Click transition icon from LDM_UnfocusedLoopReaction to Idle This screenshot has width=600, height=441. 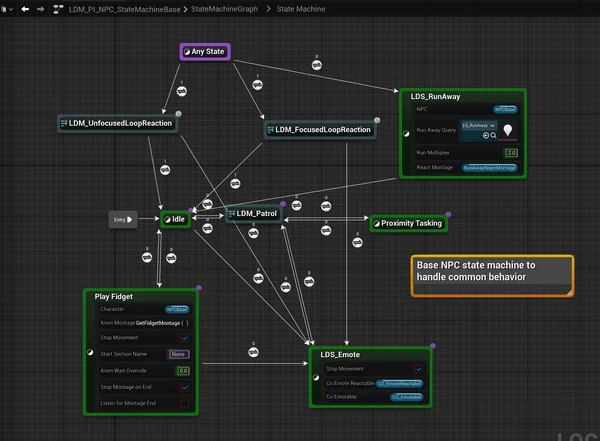[x=165, y=170]
